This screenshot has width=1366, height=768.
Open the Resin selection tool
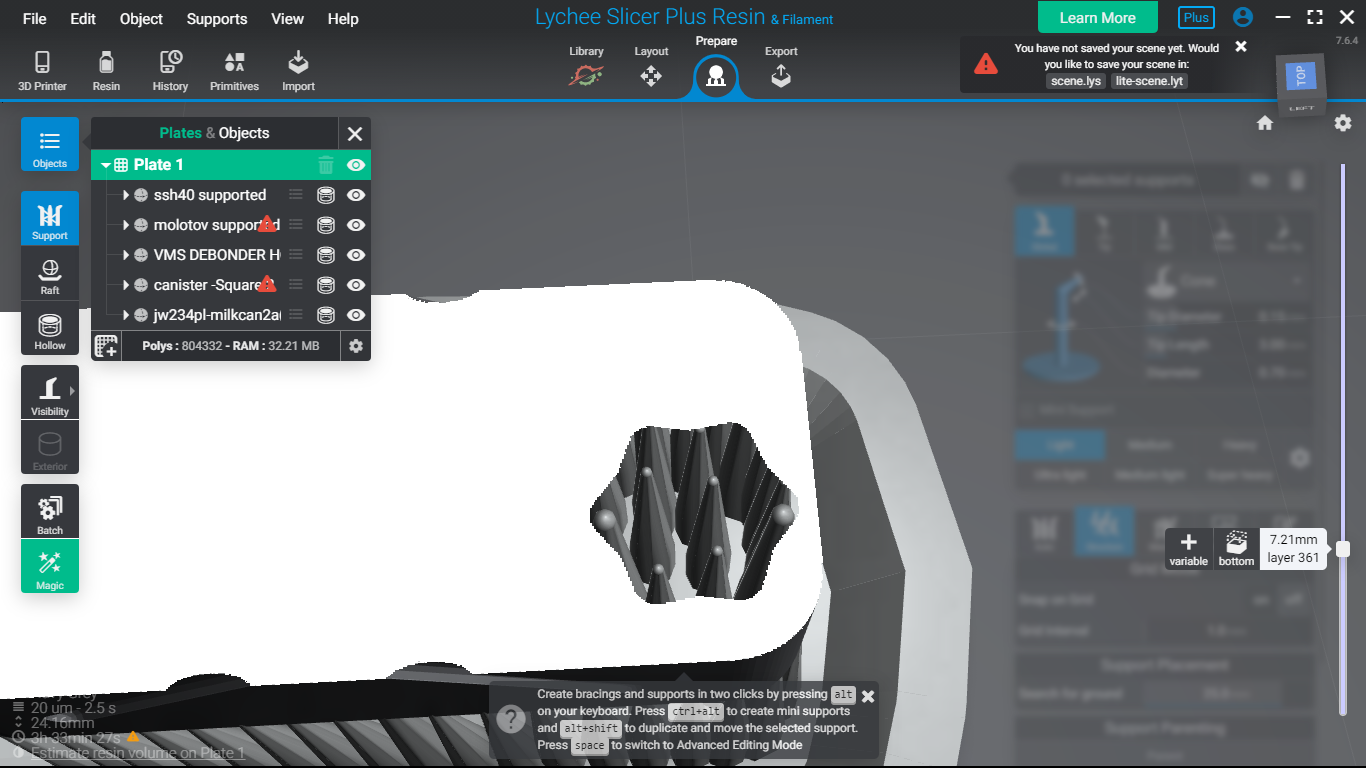[106, 71]
